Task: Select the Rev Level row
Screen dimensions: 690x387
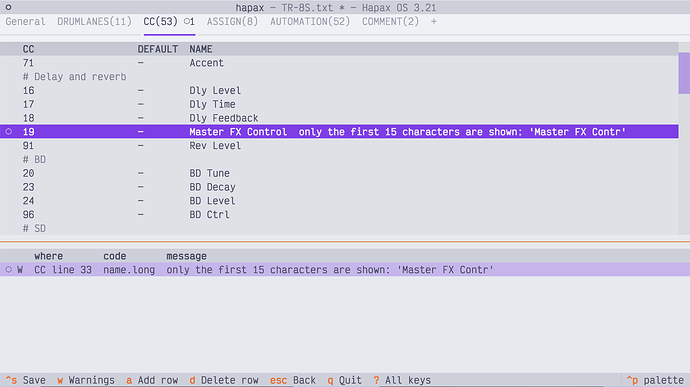Action: click(x=339, y=145)
